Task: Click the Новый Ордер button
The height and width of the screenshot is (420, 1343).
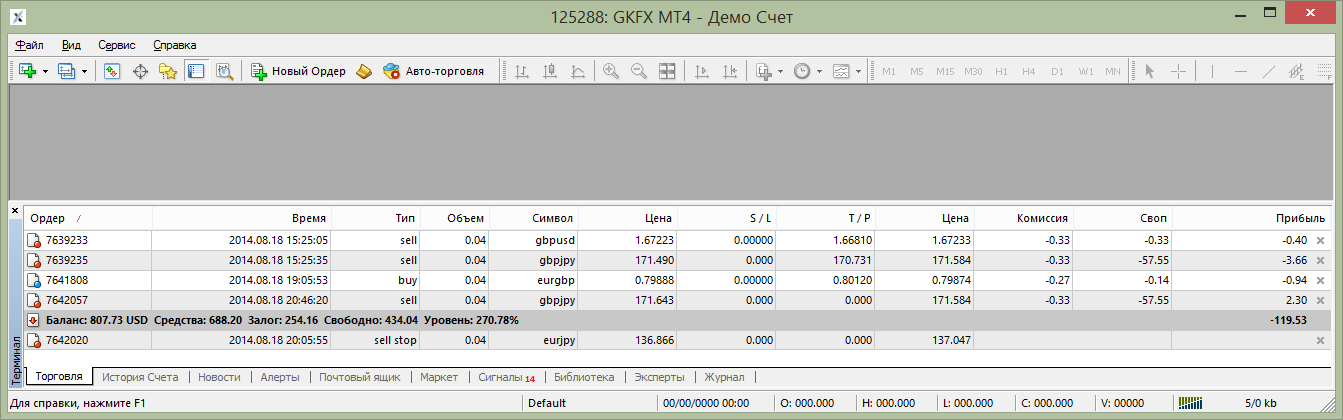Action: [298, 71]
